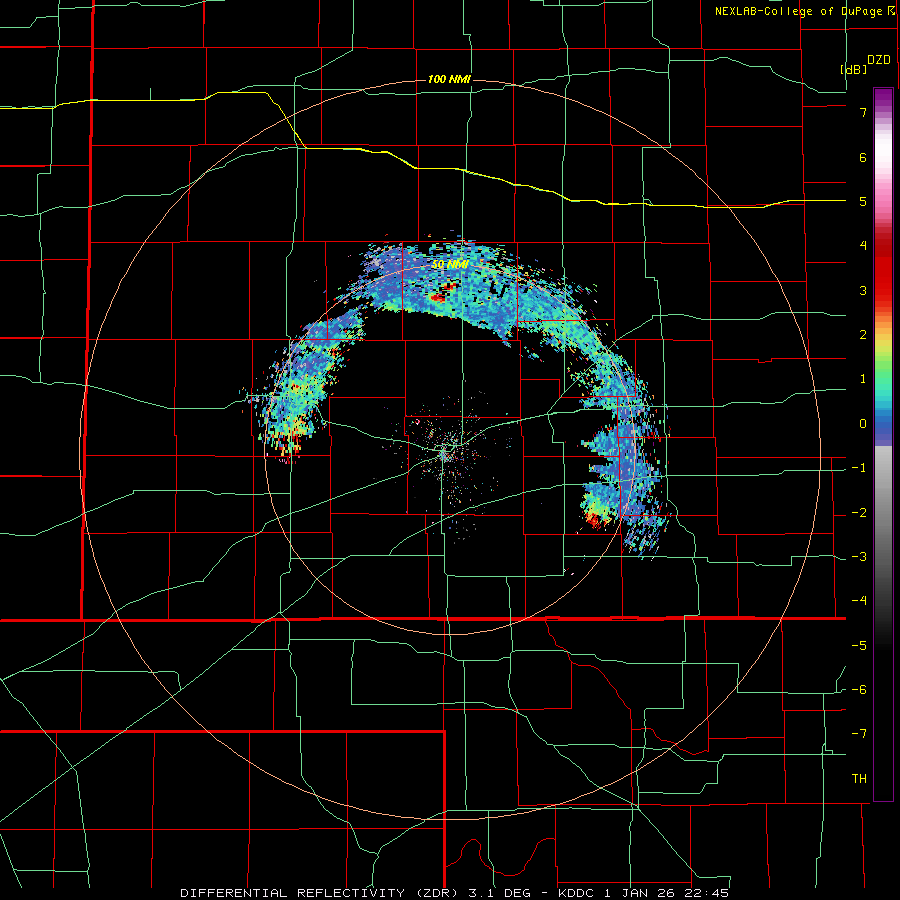Click the TH label on the legend
900x900 pixels.
pos(859,779)
